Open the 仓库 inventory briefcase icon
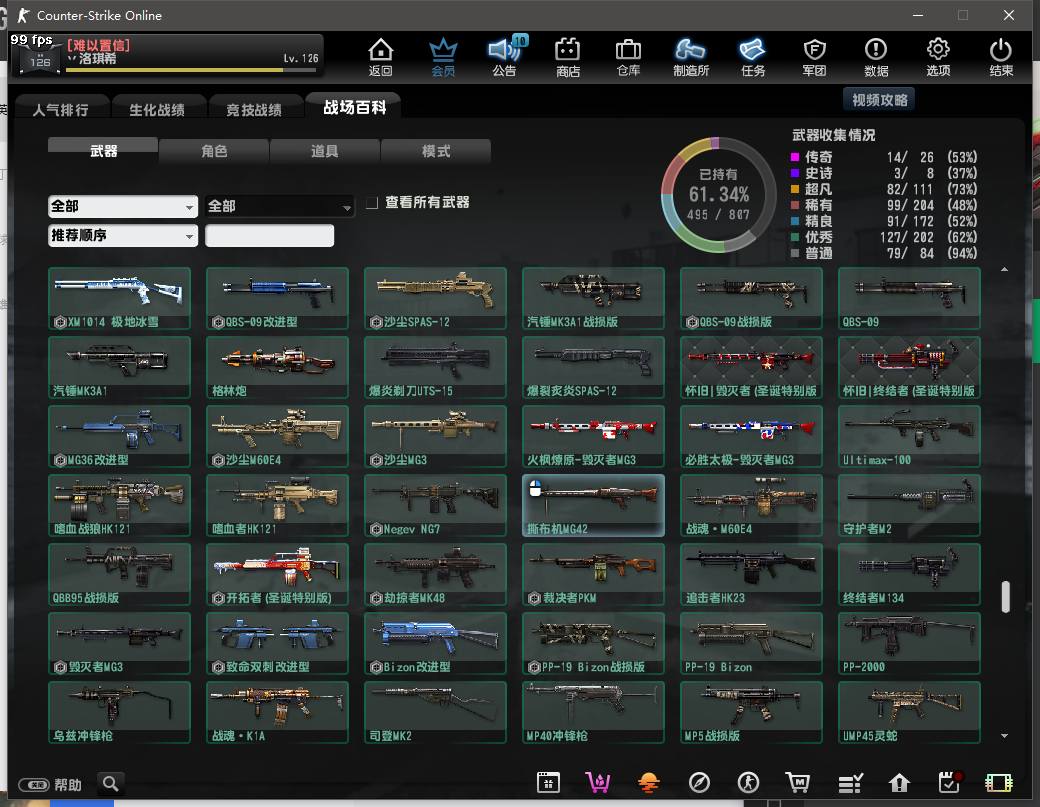This screenshot has height=807, width=1040. coord(628,57)
